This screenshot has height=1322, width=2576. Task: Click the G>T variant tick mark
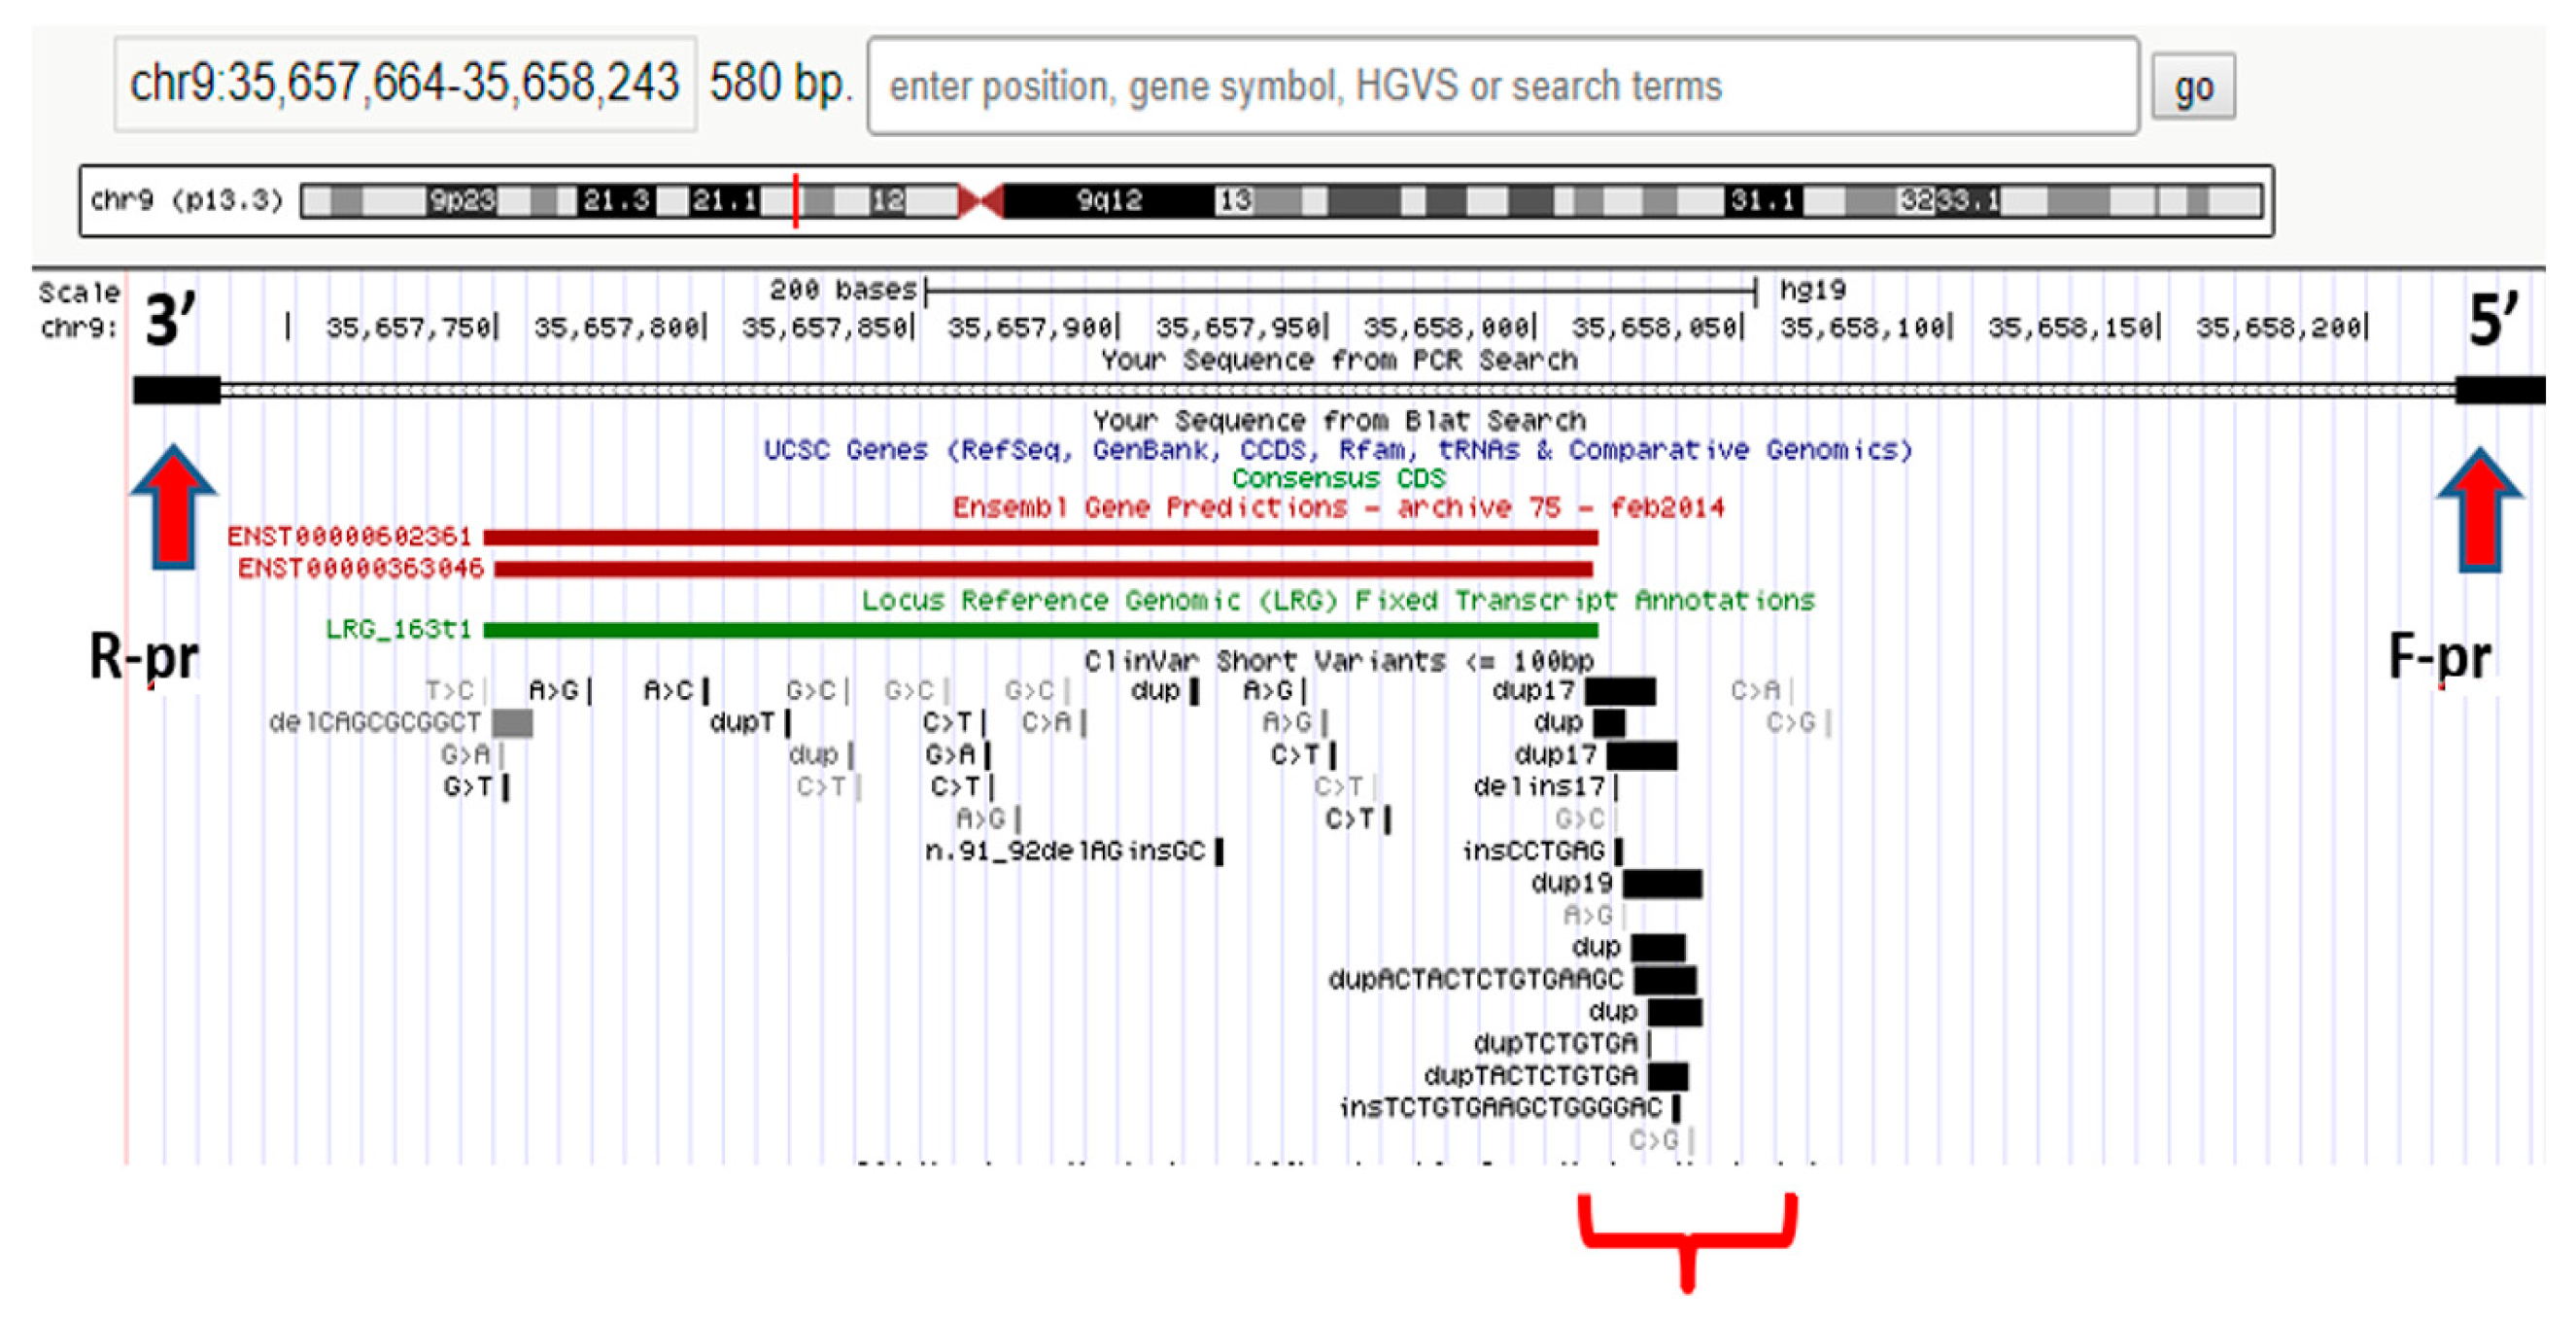click(507, 787)
